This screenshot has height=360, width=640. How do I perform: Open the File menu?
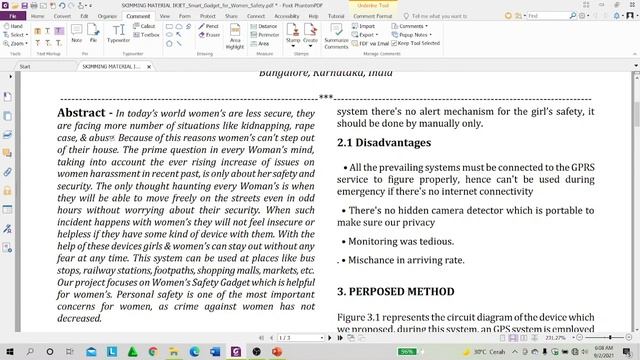(13, 16)
